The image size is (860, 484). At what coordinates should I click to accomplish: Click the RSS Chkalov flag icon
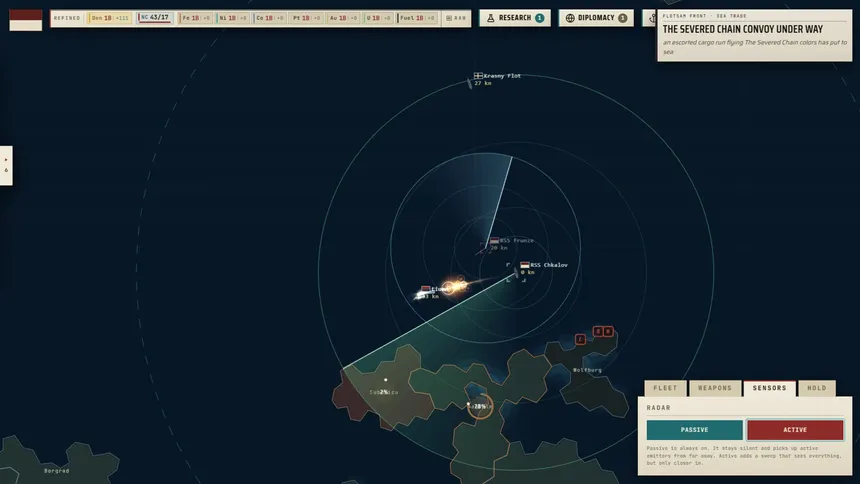point(525,265)
